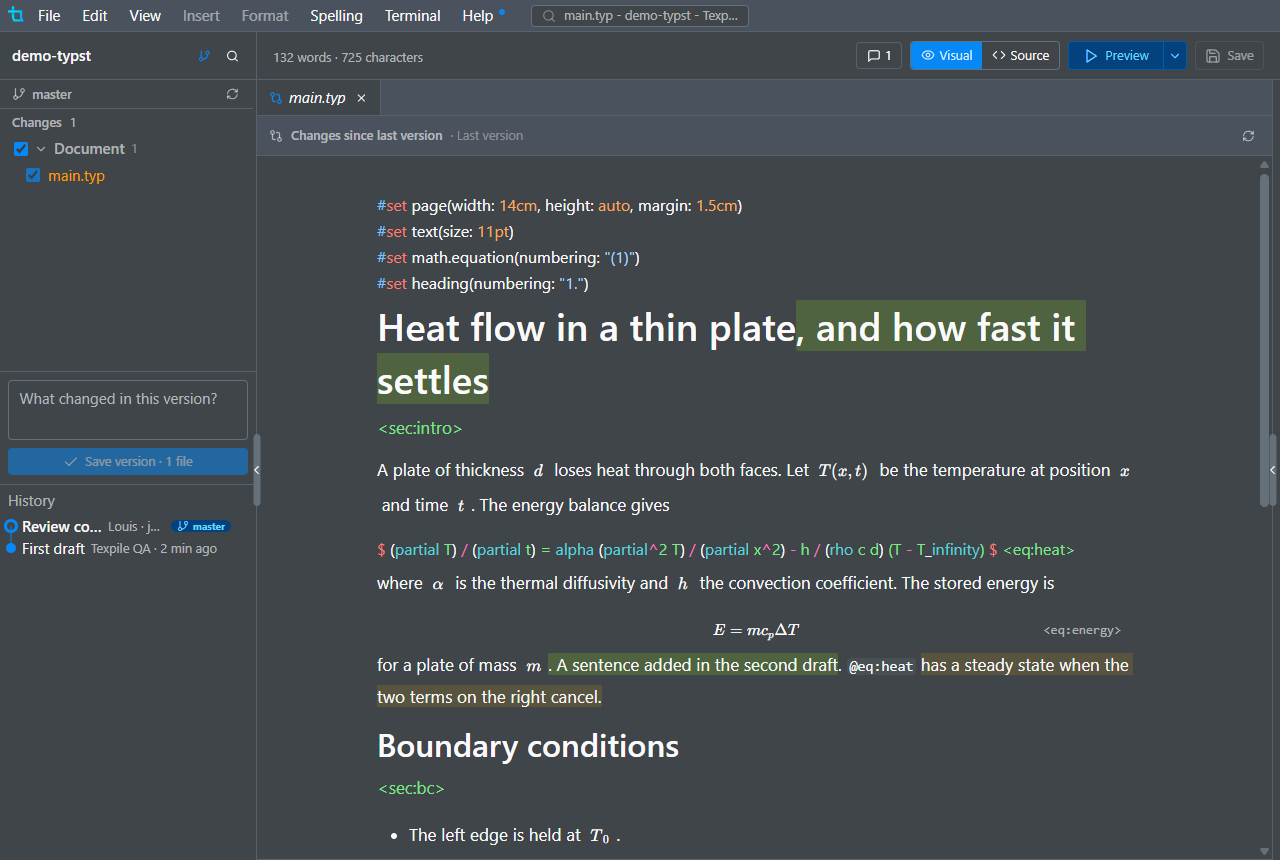1280x860 pixels.
Task: Click the Last version link
Action: click(490, 136)
